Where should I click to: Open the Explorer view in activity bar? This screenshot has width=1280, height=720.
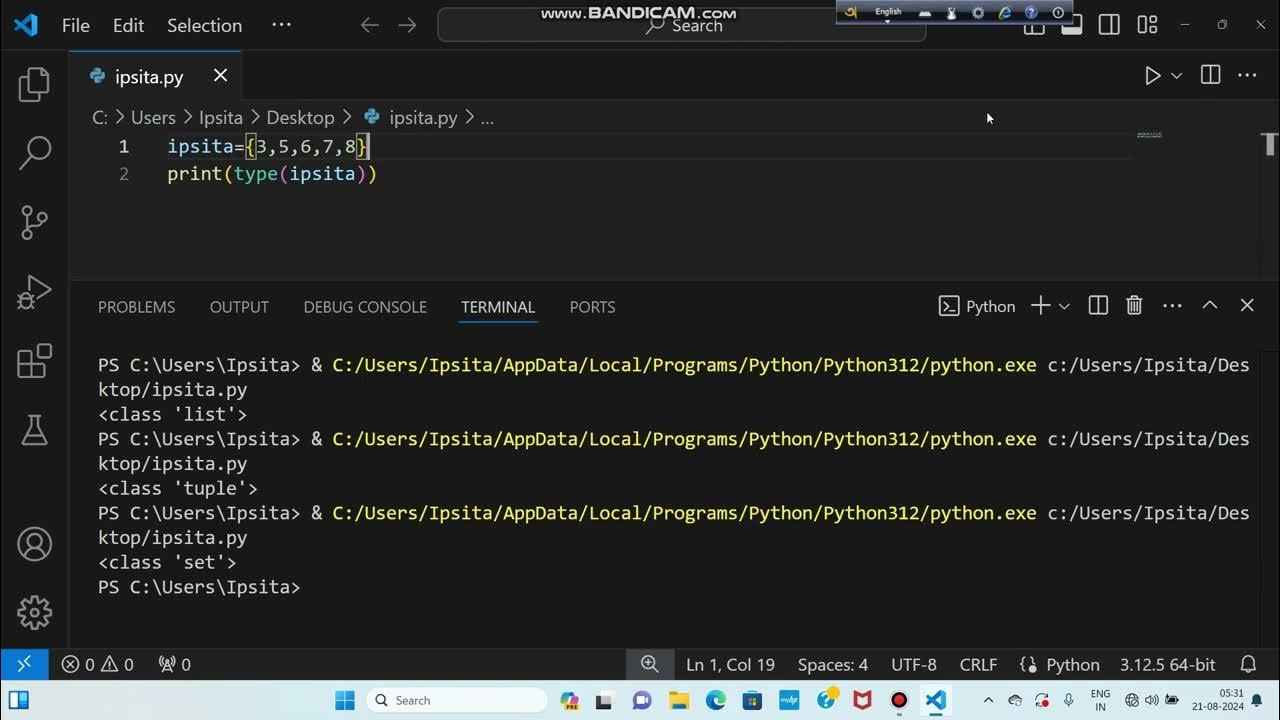point(34,85)
